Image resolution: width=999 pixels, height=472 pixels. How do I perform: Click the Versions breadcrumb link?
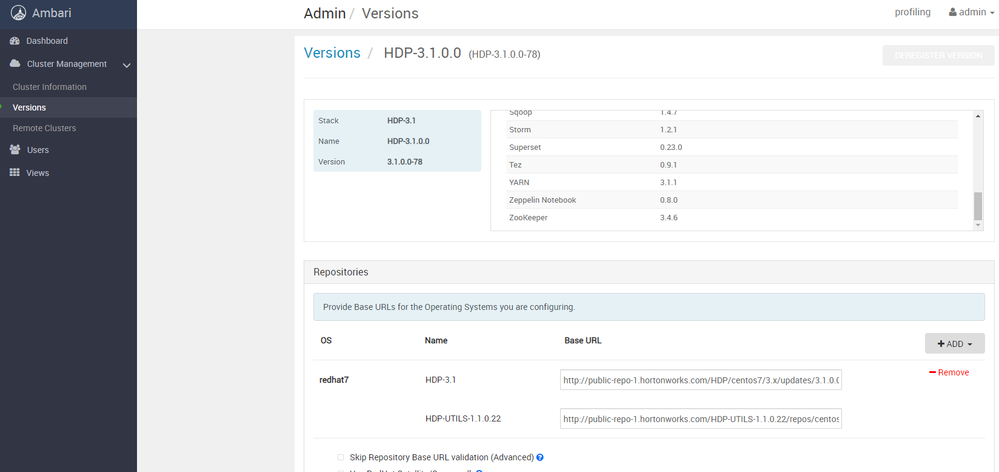332,53
